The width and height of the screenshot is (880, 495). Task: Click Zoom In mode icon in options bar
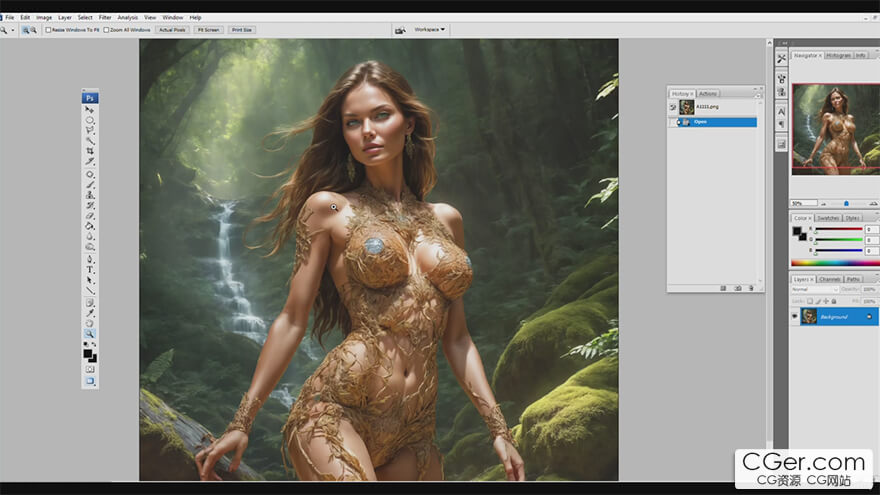[25, 30]
